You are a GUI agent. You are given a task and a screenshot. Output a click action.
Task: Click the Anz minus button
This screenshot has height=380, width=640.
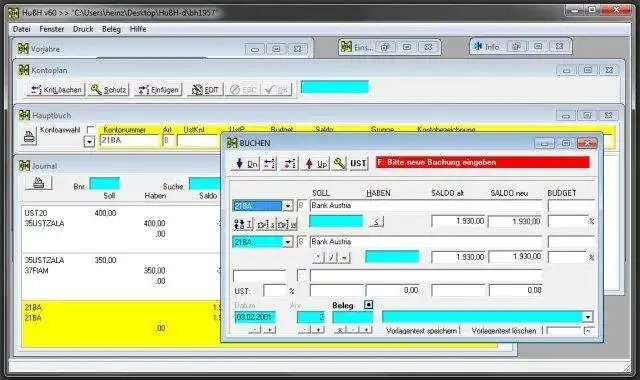coord(304,330)
